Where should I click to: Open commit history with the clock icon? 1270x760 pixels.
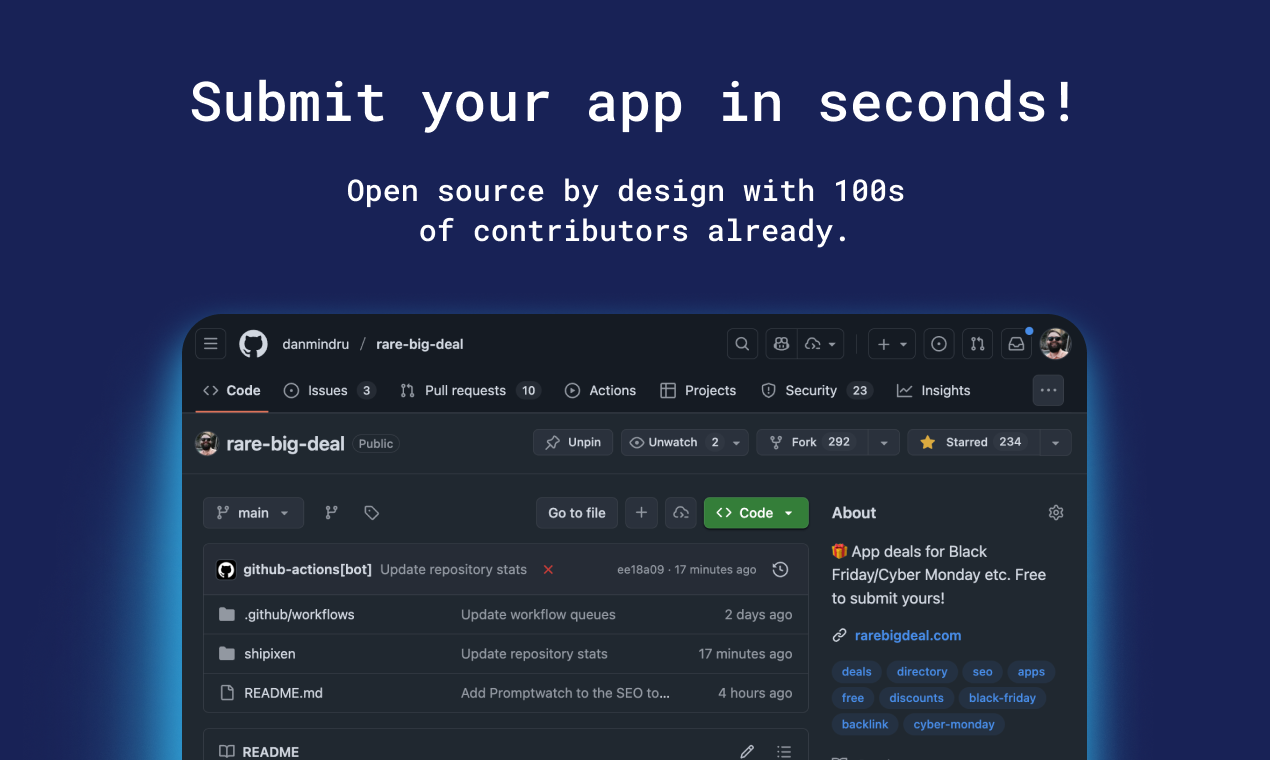tap(780, 569)
